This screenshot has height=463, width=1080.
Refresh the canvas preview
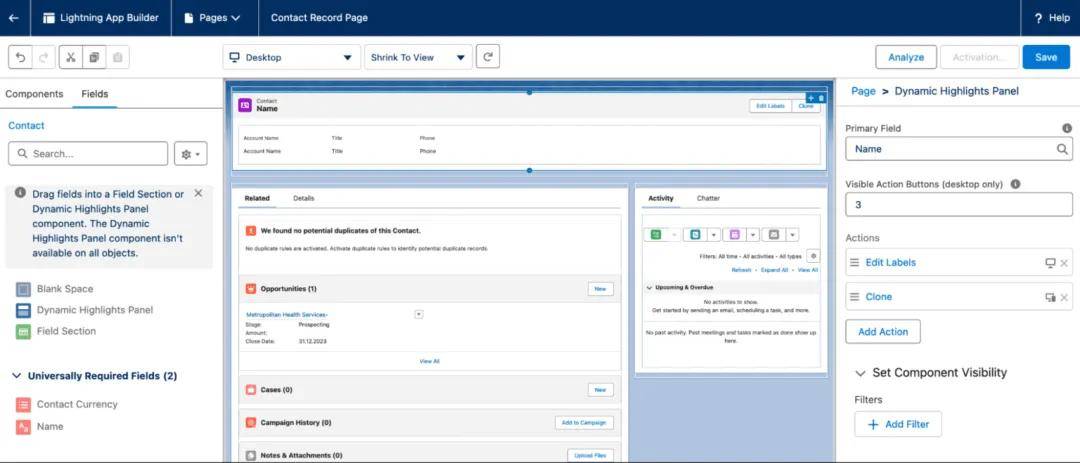[488, 57]
